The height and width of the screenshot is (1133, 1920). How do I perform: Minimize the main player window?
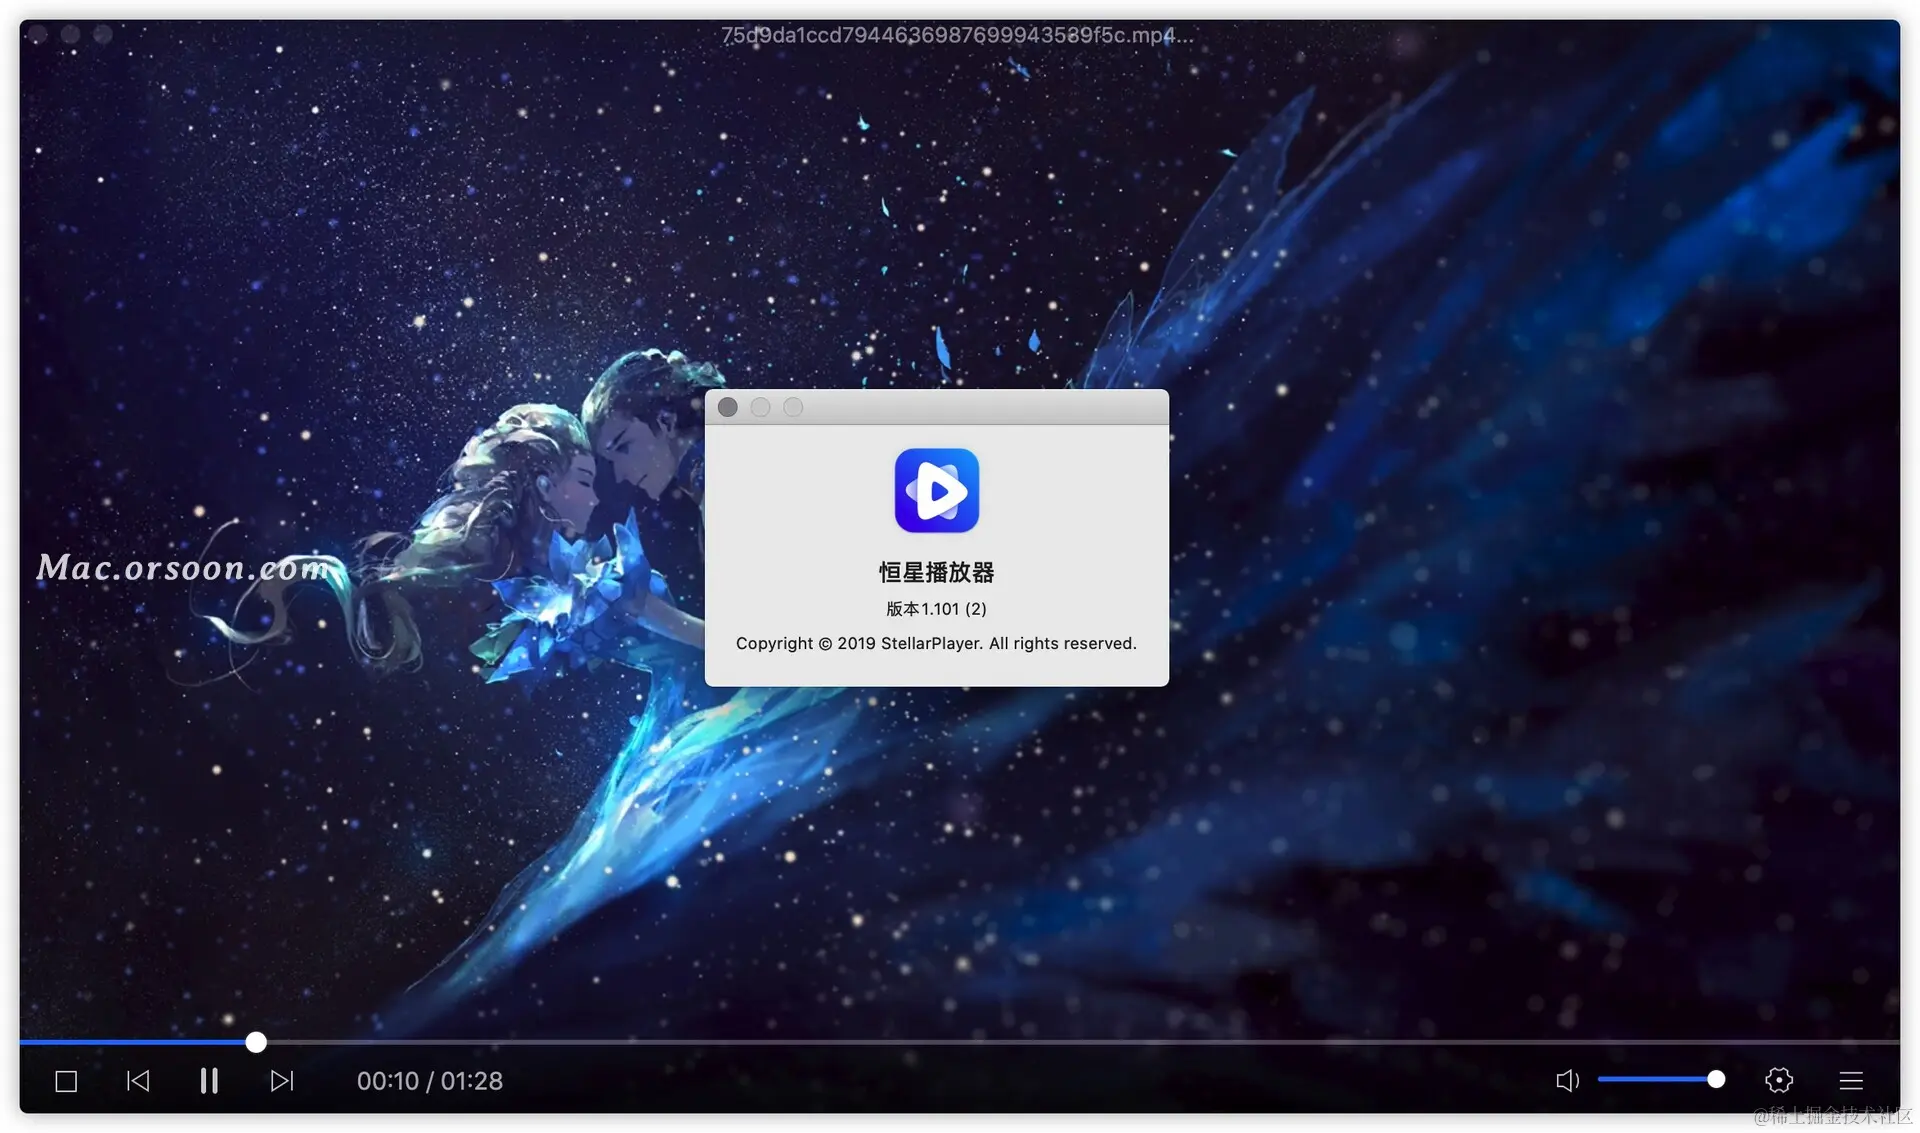coord(70,34)
